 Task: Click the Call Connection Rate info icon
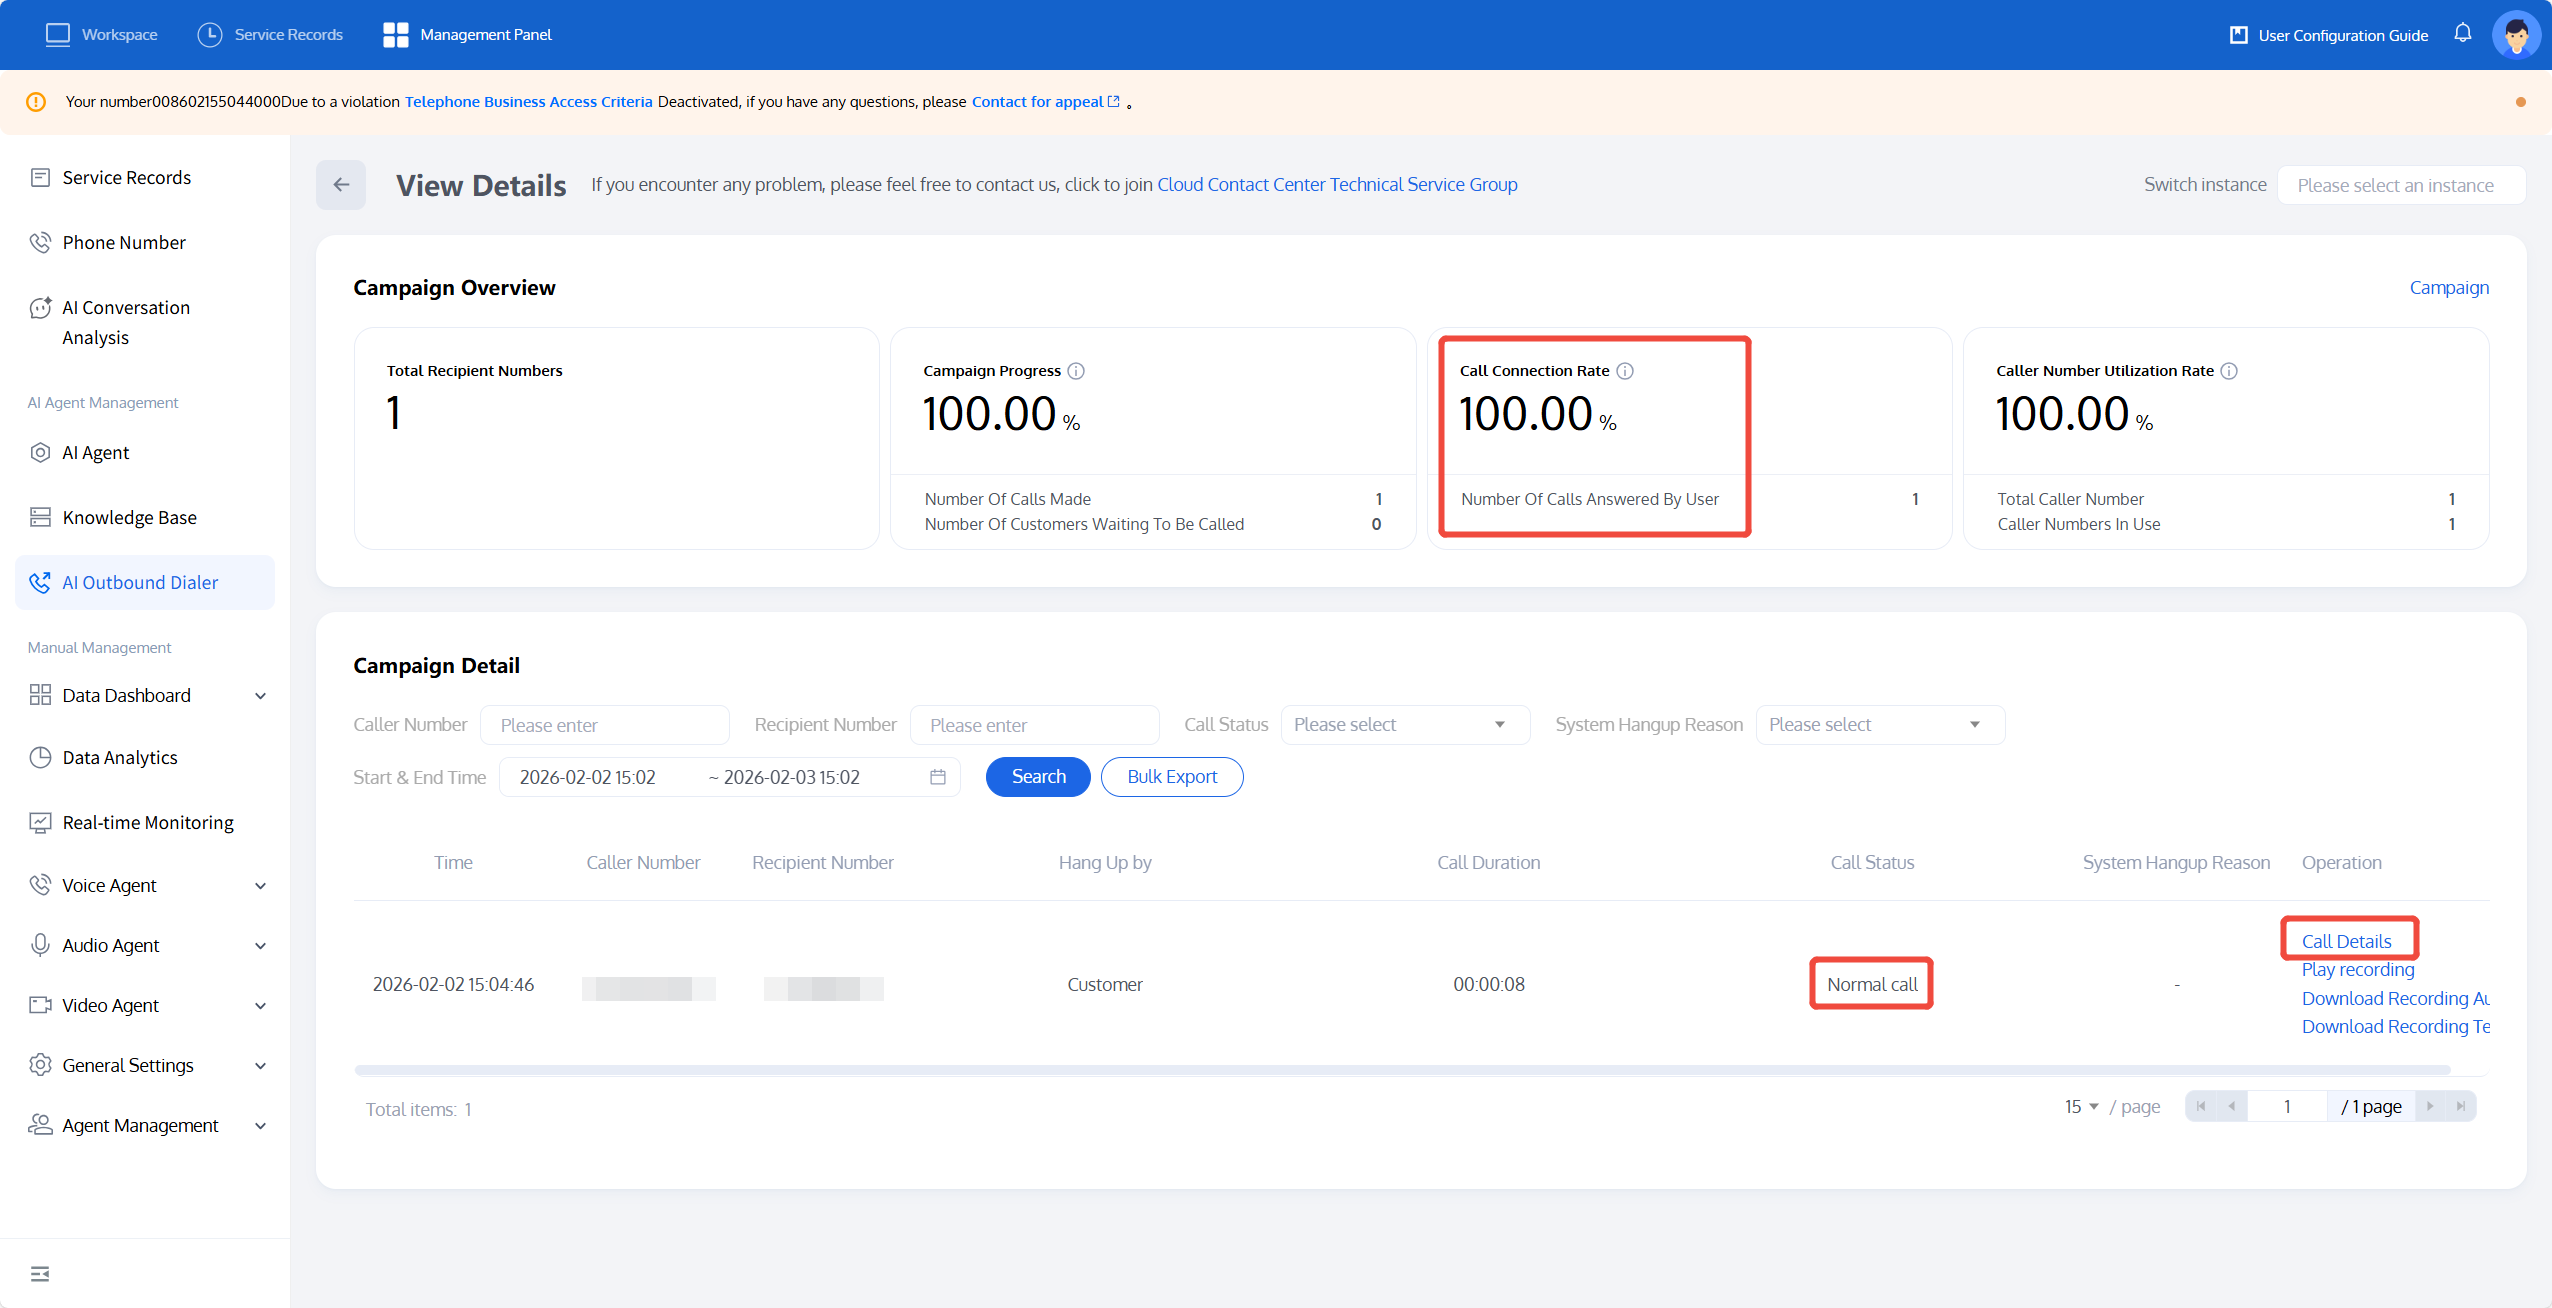1625,371
